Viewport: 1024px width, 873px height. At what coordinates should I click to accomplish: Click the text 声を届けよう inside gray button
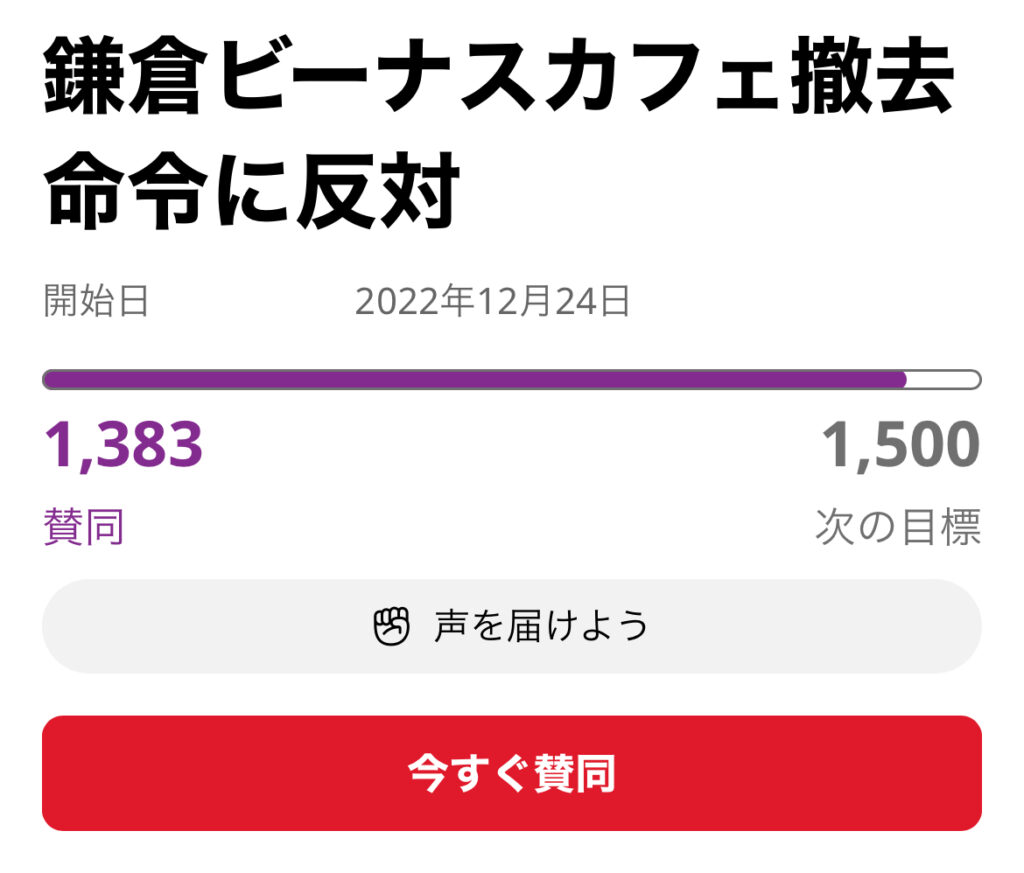tap(541, 626)
